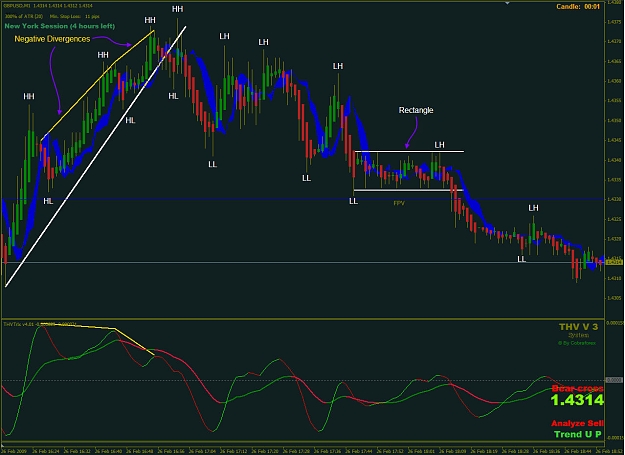Select the "26 Feb 16:24" time axis label
This screenshot has width=625, height=455.
(x=46, y=451)
